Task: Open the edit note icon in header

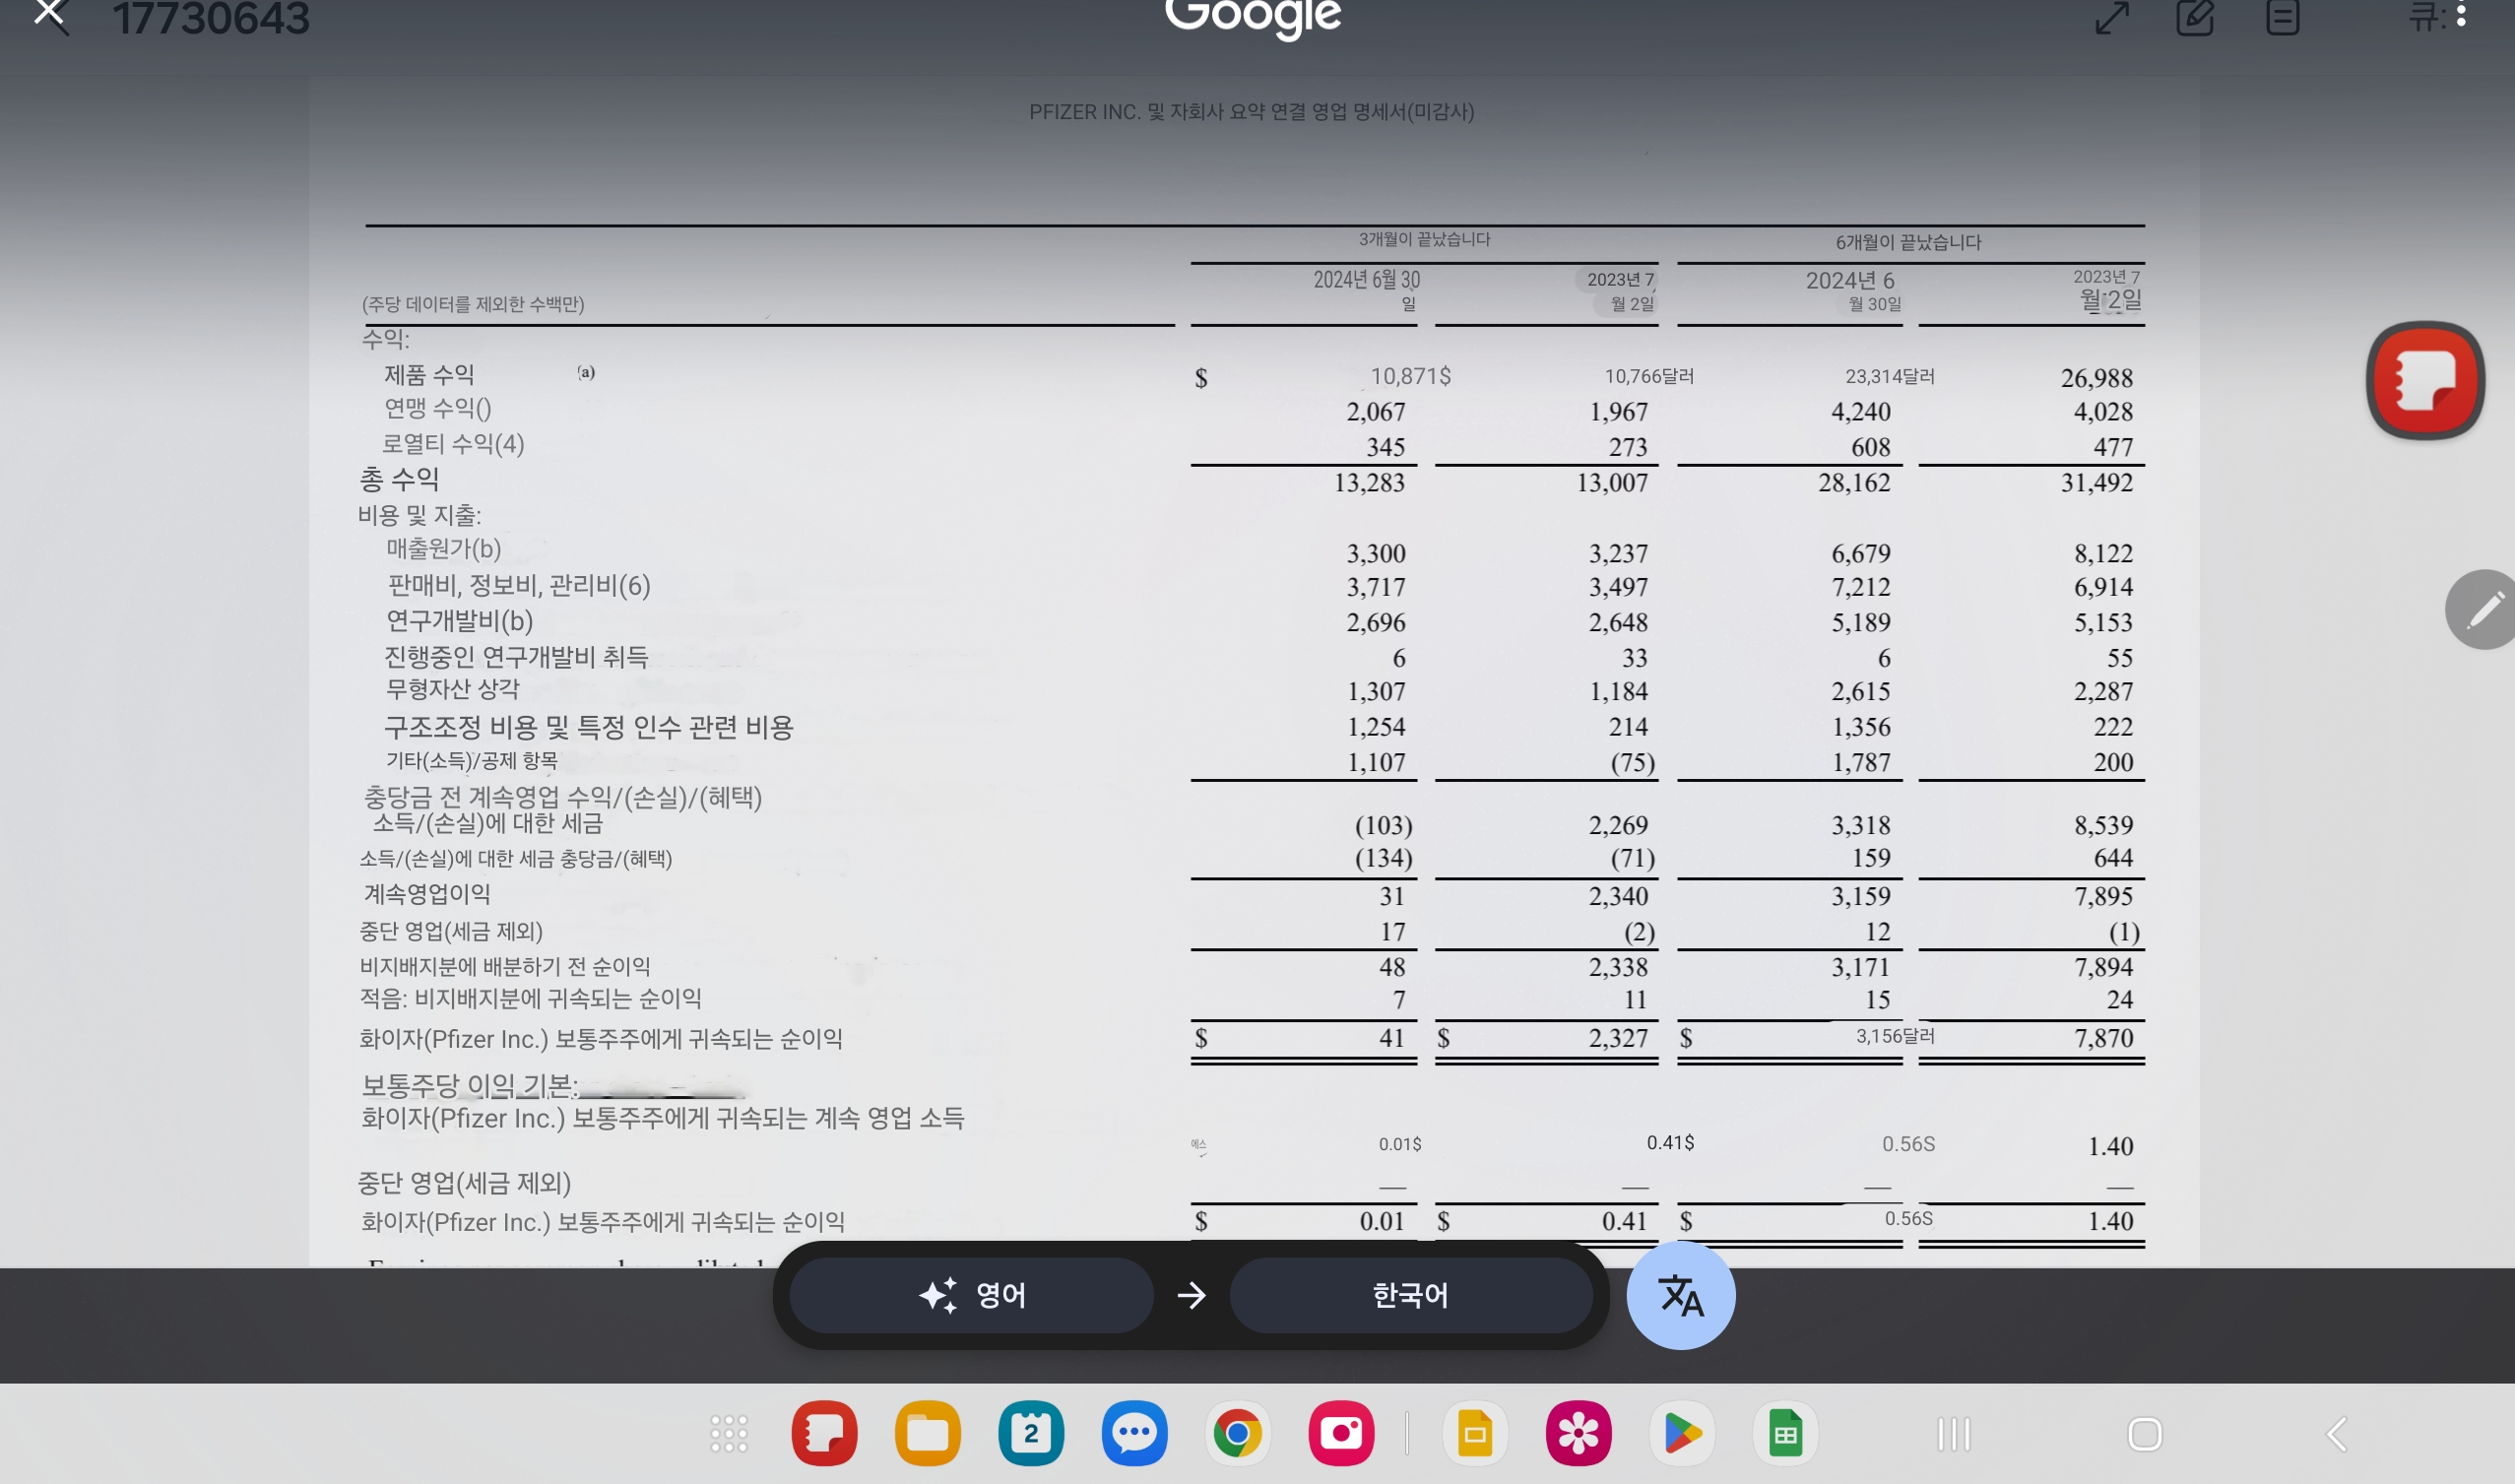Action: pyautogui.click(x=2195, y=17)
